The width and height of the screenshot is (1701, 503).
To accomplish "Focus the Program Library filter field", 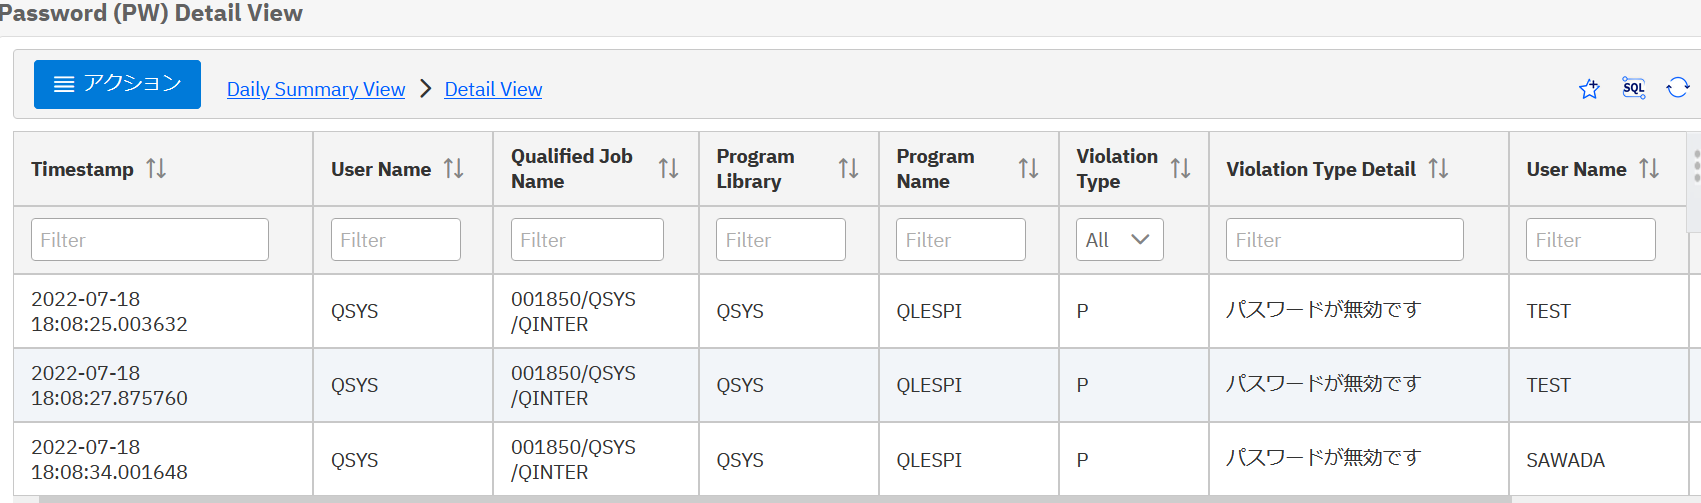I will pos(781,240).
